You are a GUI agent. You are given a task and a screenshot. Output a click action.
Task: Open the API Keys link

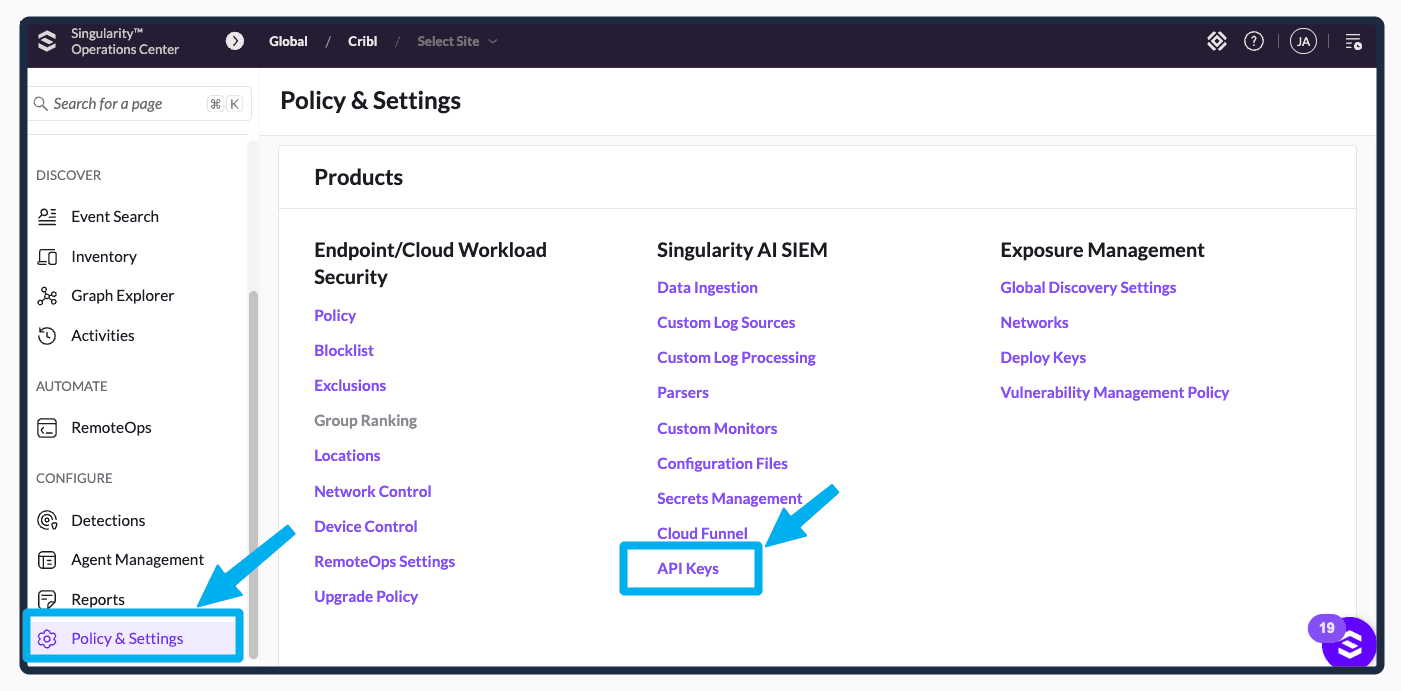click(x=688, y=568)
